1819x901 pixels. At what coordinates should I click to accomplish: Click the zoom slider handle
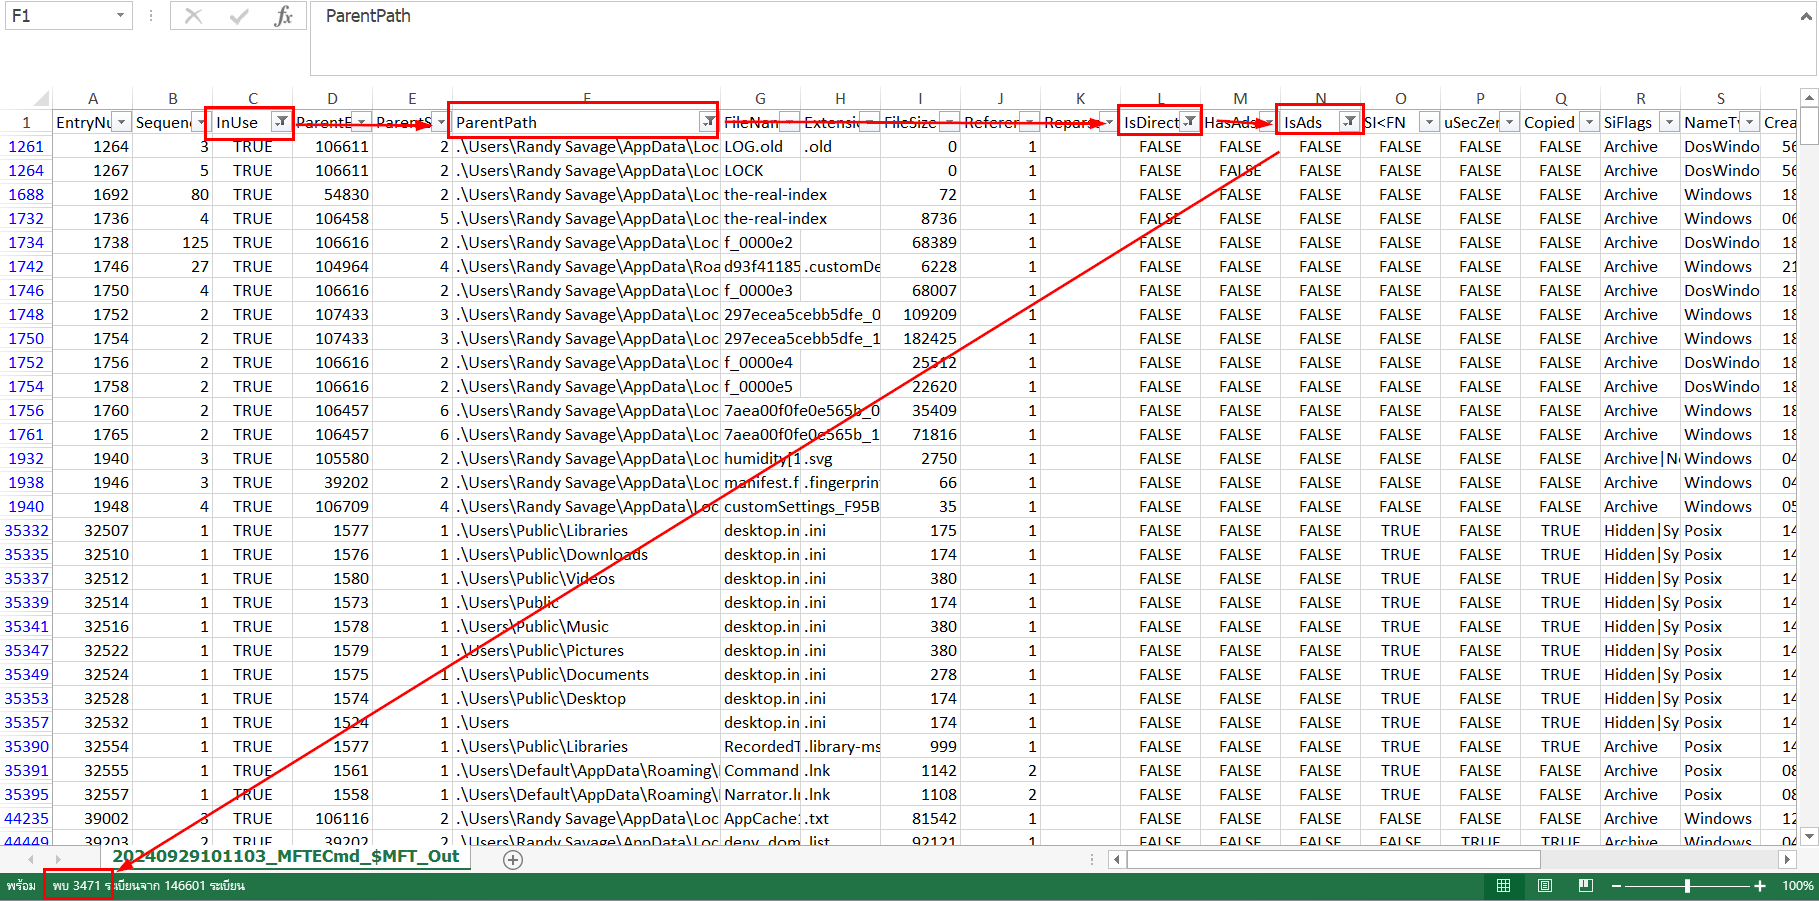[x=1687, y=886]
